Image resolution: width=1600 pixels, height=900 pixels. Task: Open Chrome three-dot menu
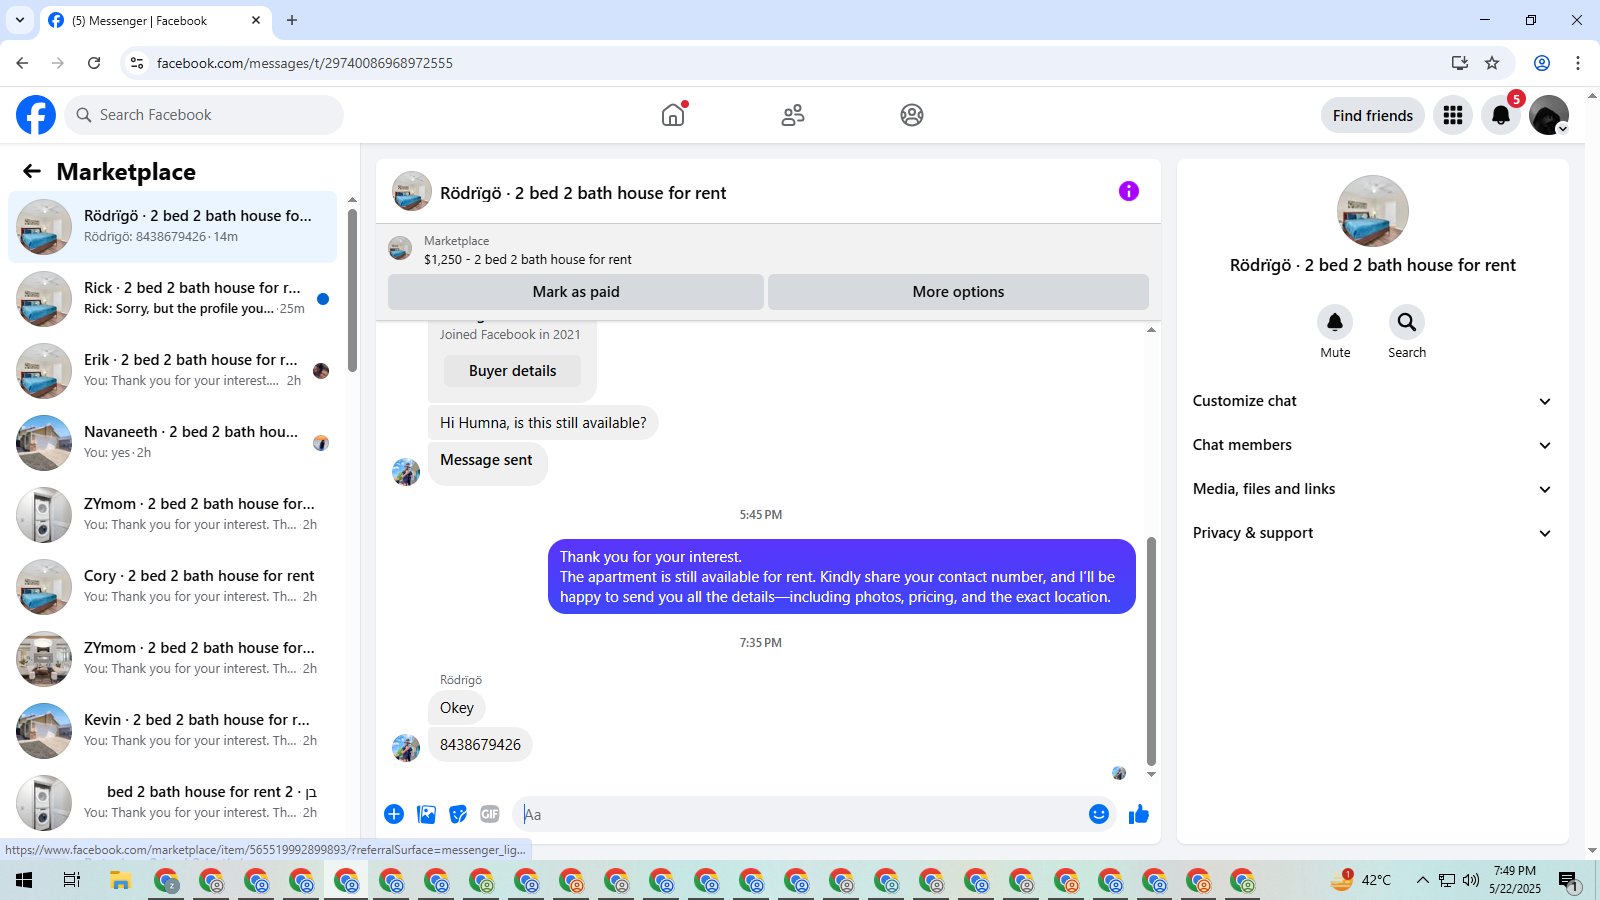pos(1578,63)
